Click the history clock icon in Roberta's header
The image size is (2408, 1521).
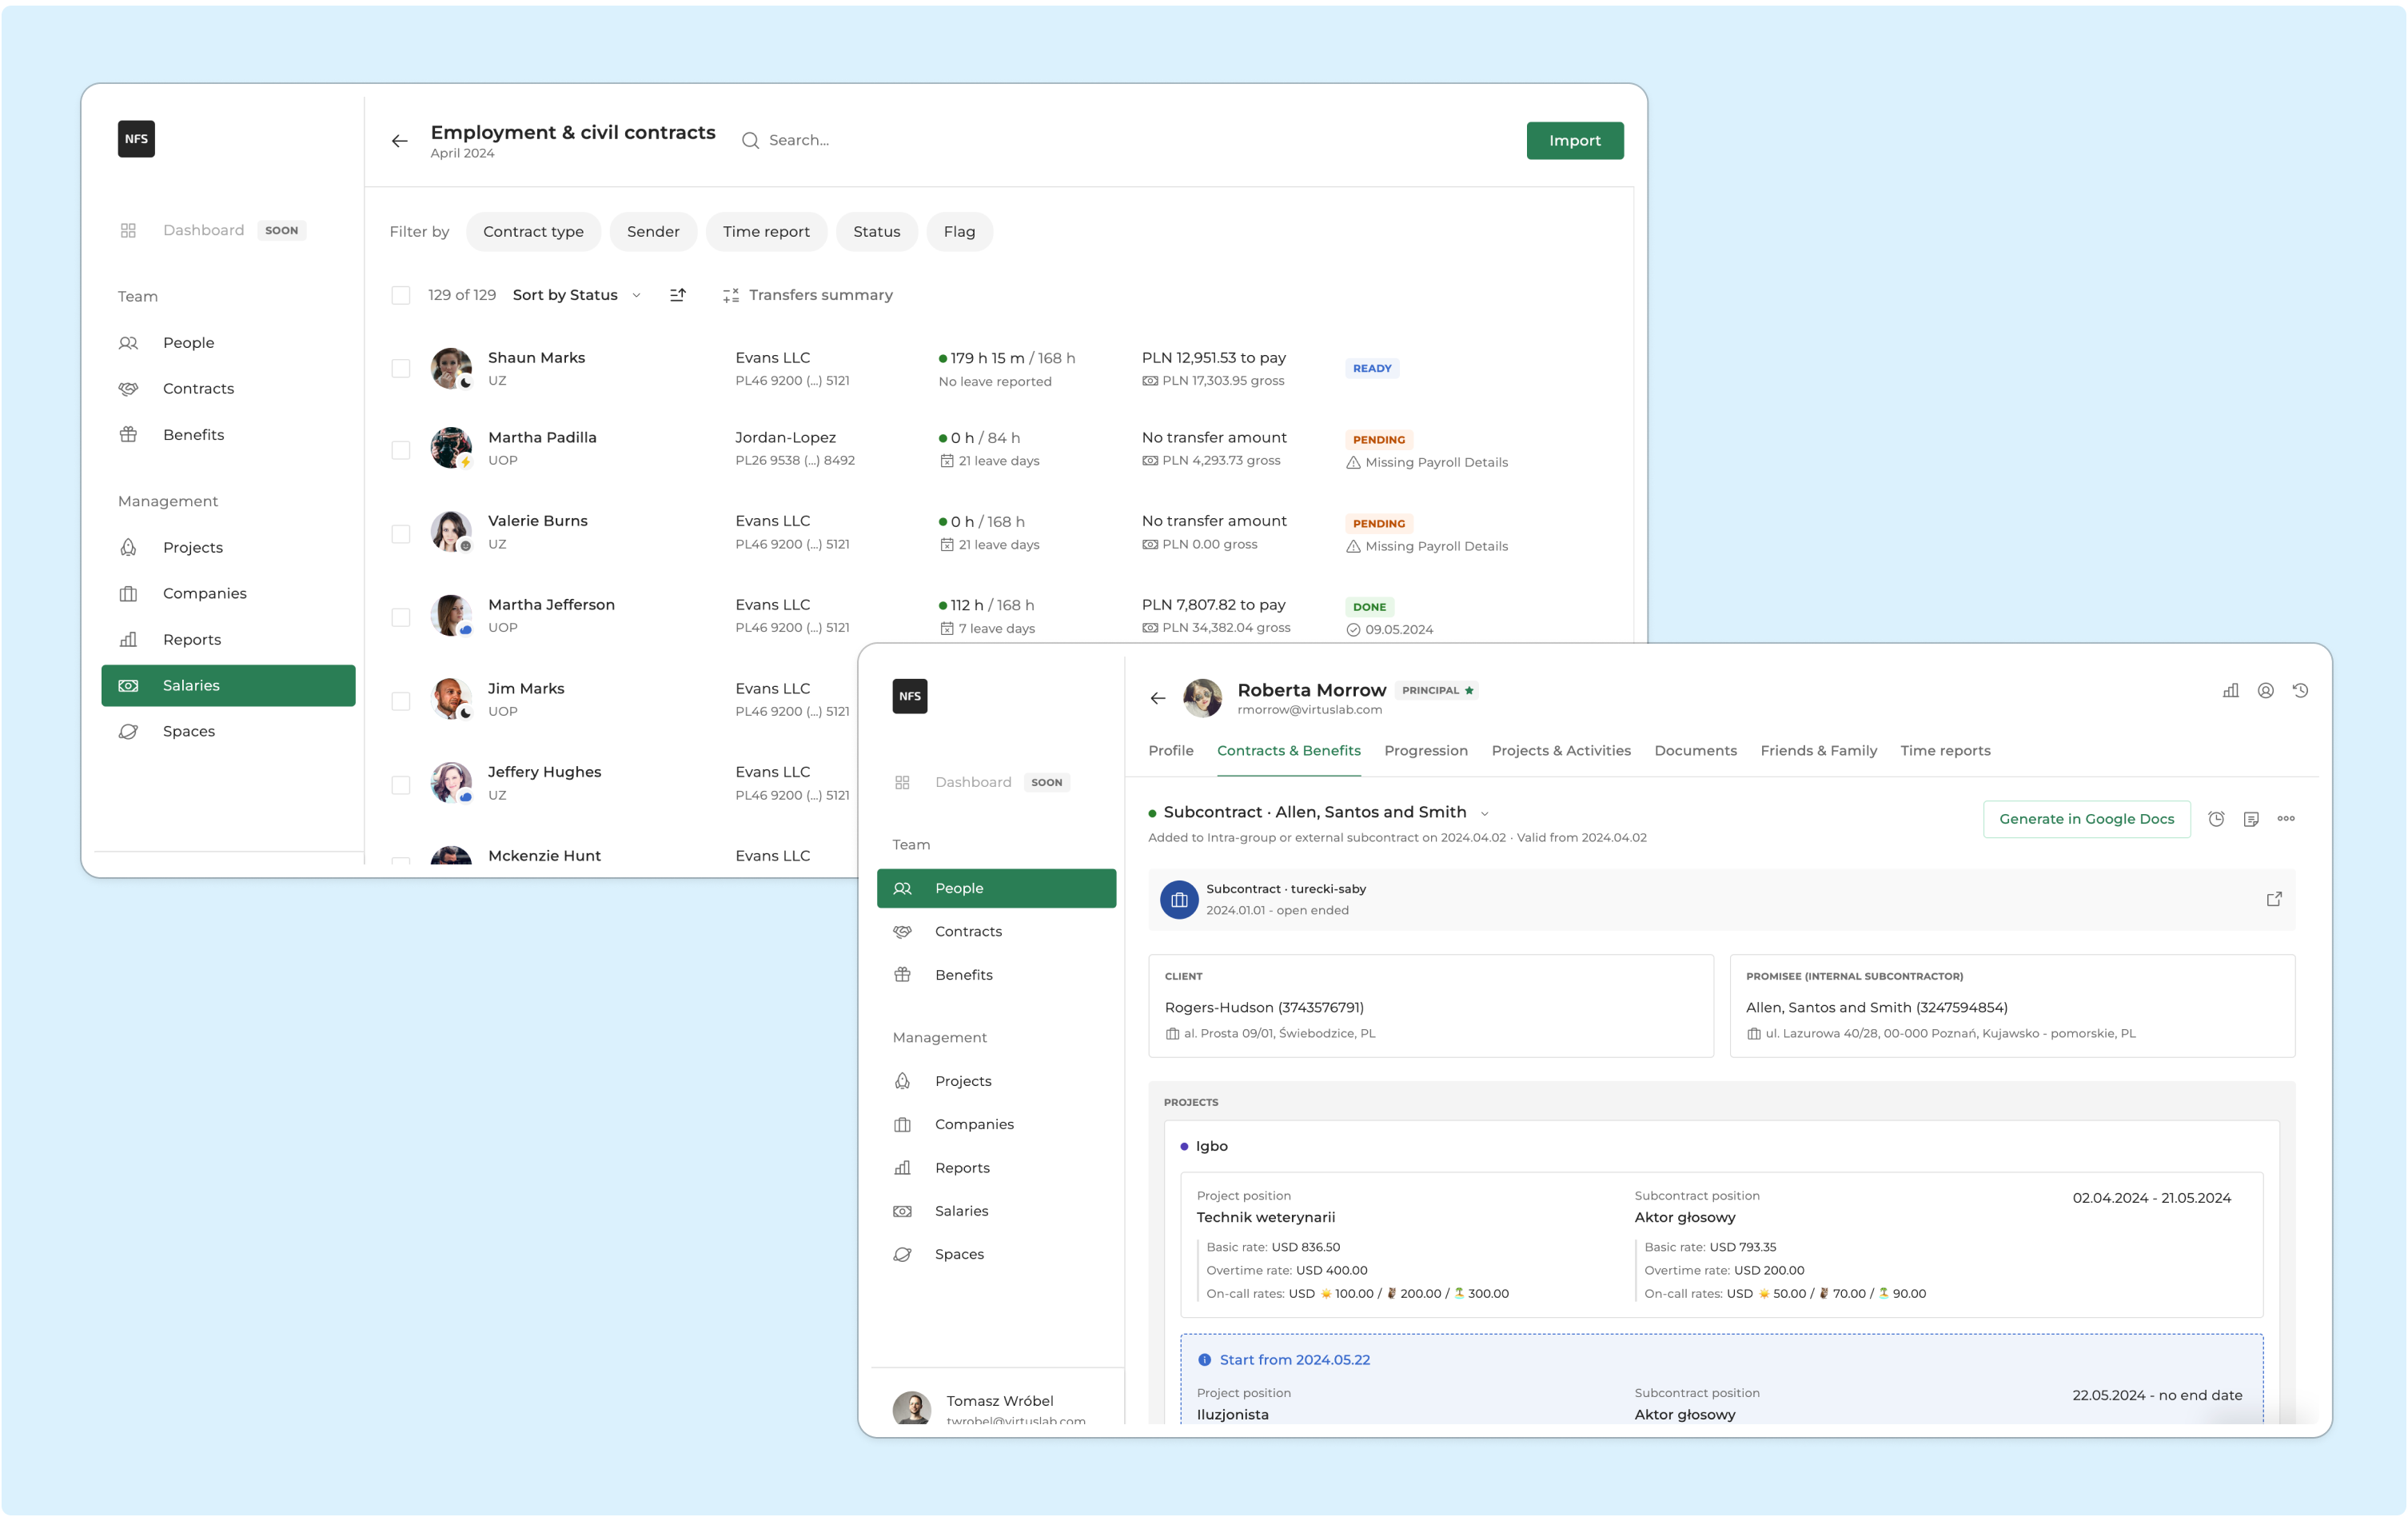2300,690
